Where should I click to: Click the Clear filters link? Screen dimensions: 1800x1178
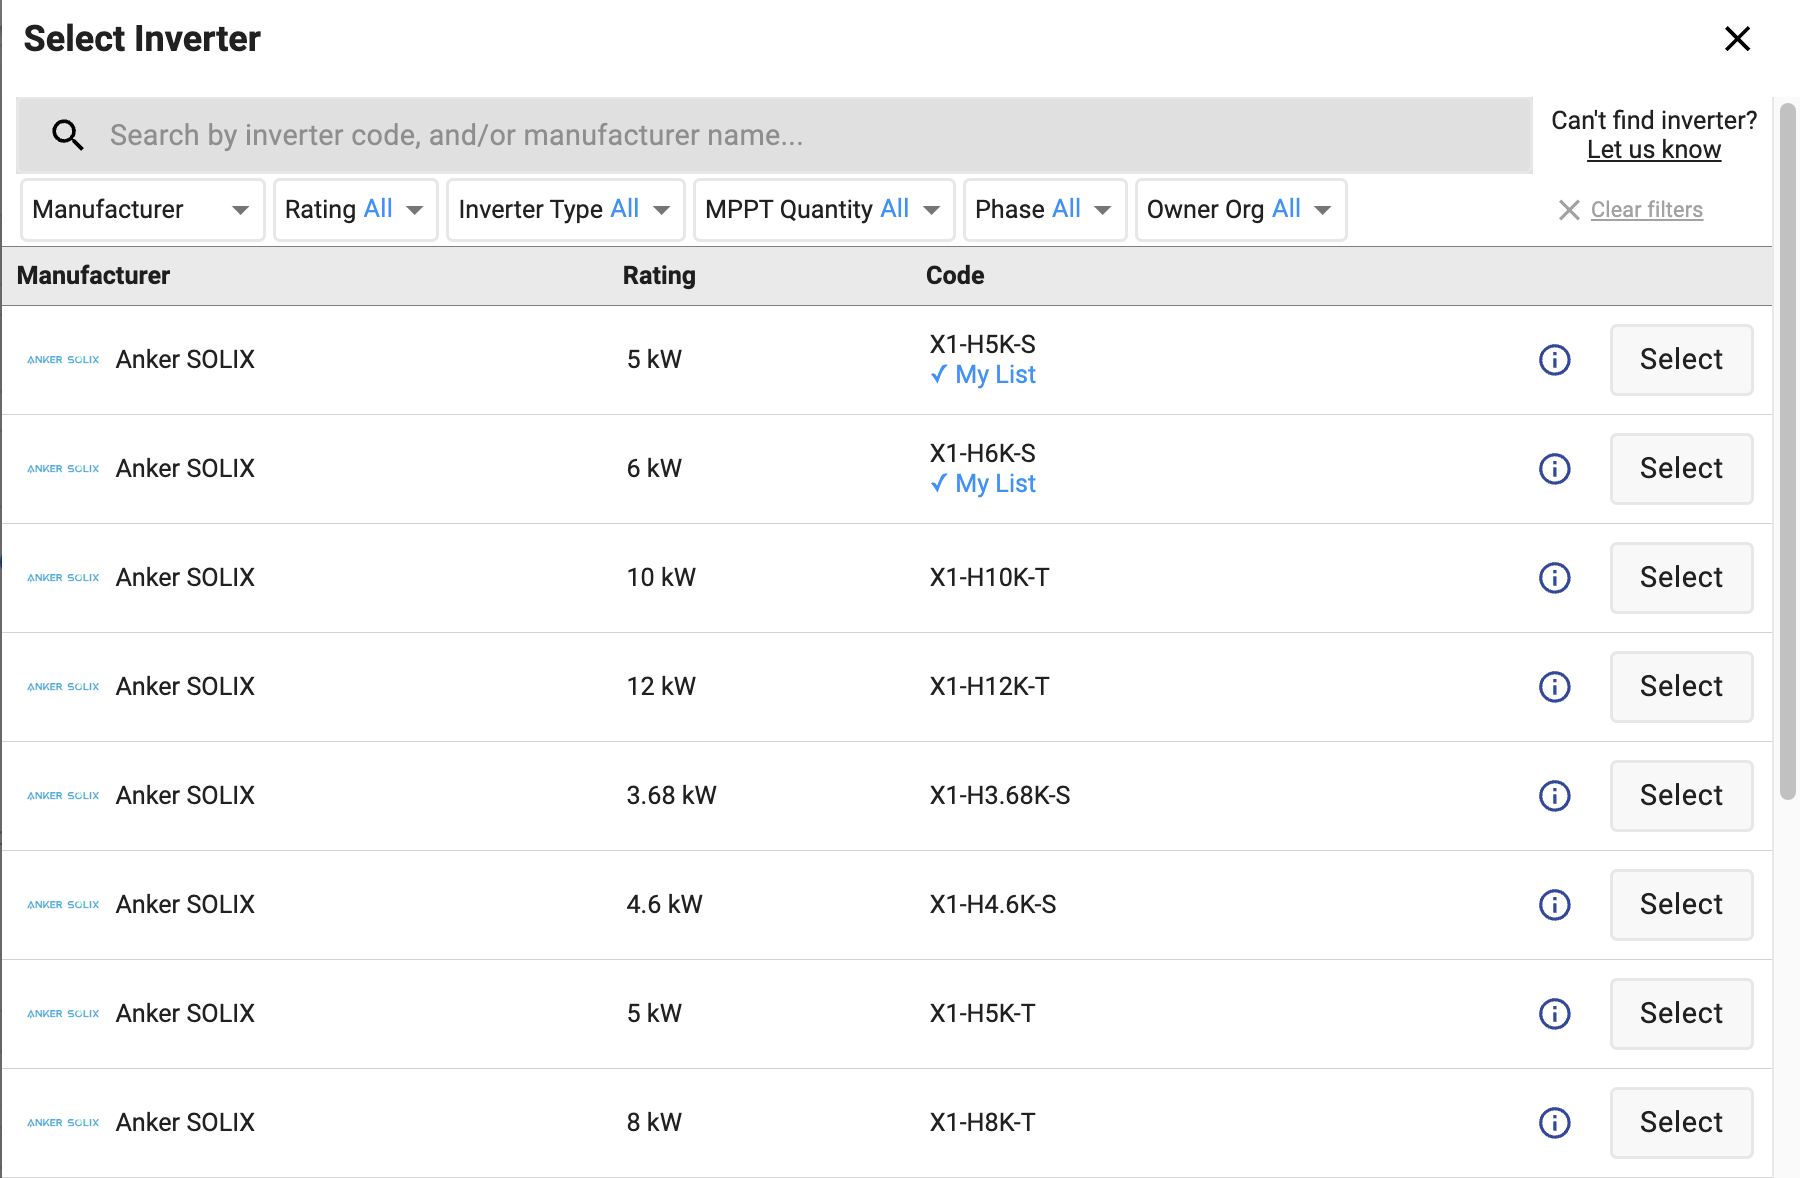1646,210
